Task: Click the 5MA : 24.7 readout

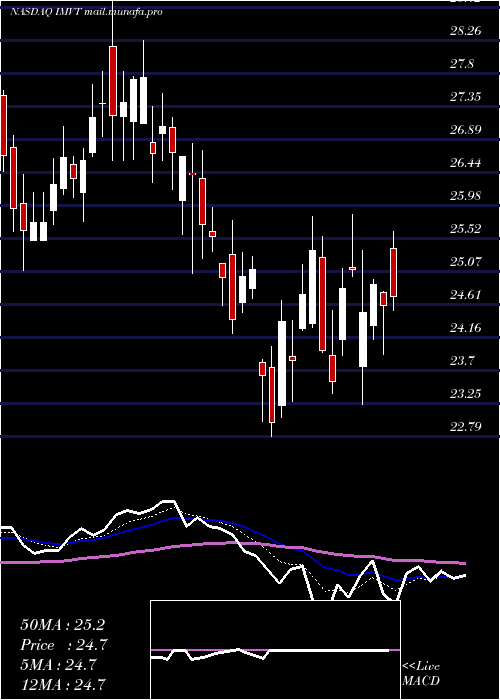Action: (x=58, y=665)
